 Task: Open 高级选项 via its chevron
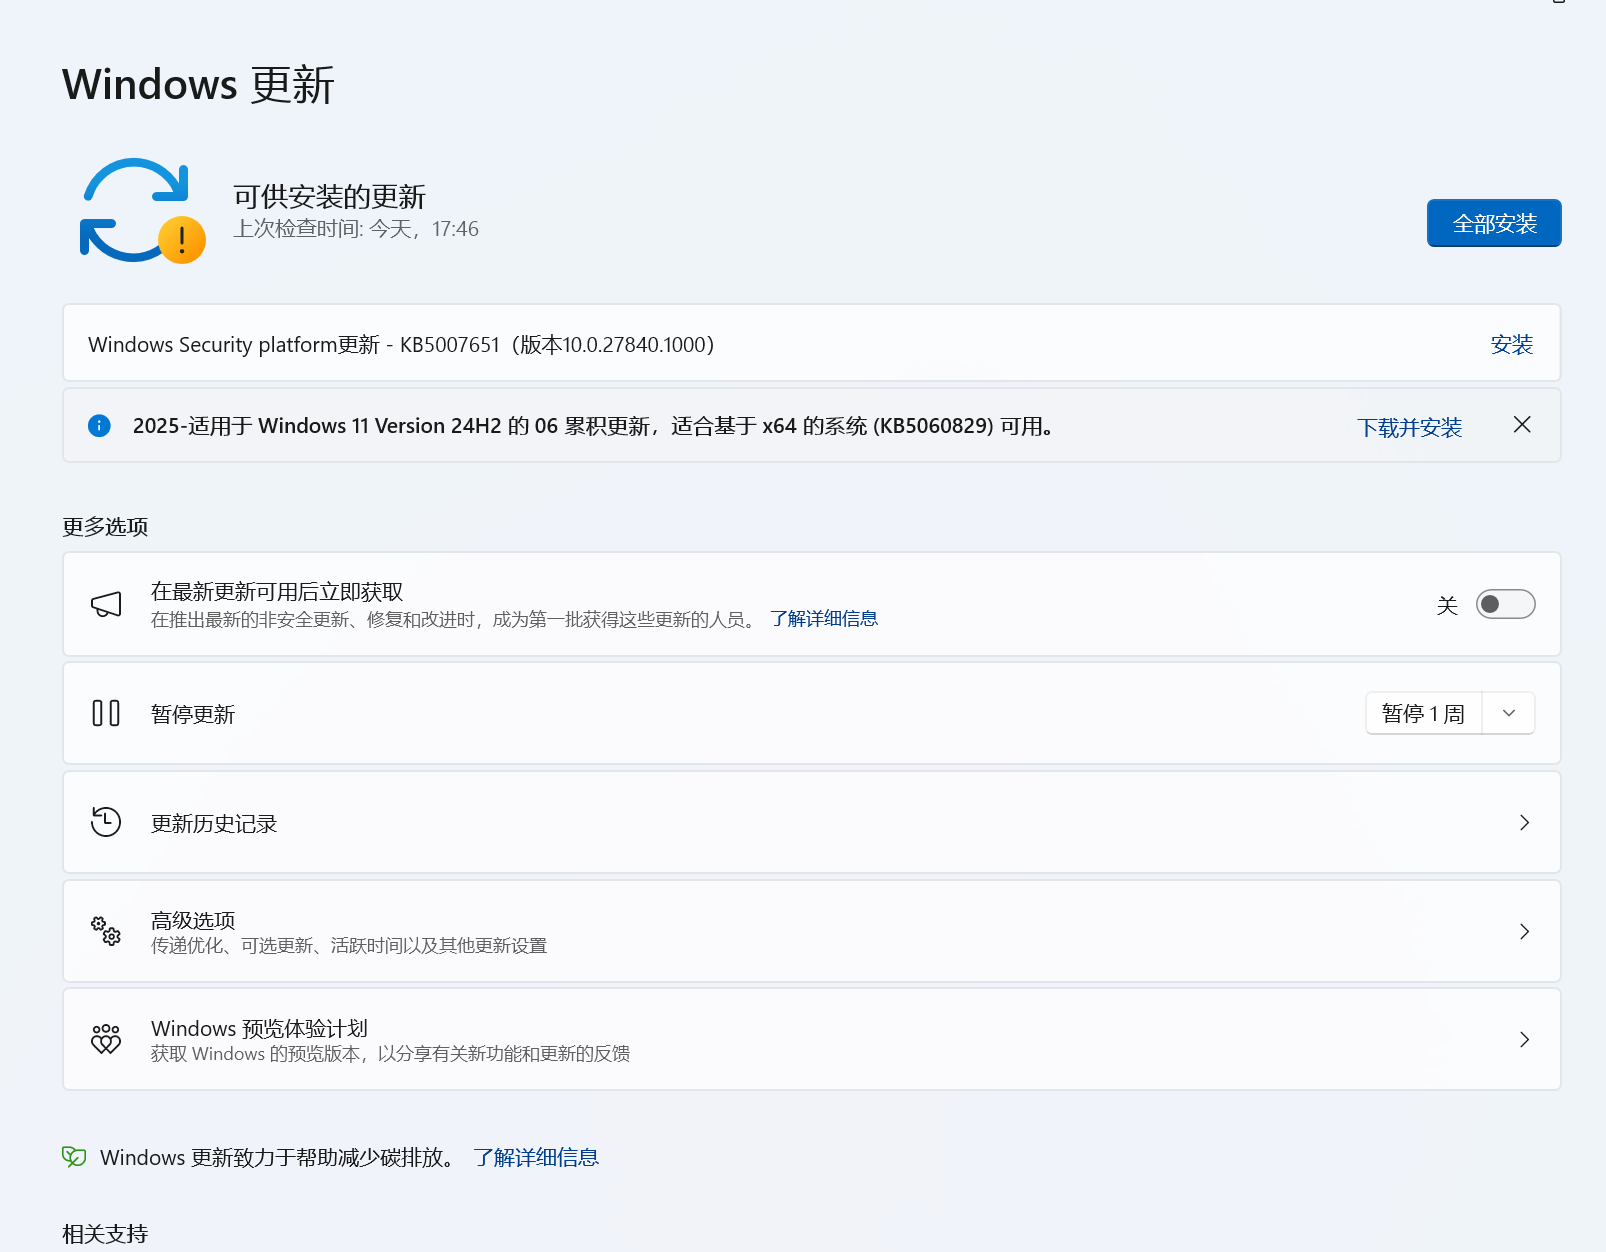coord(1524,931)
